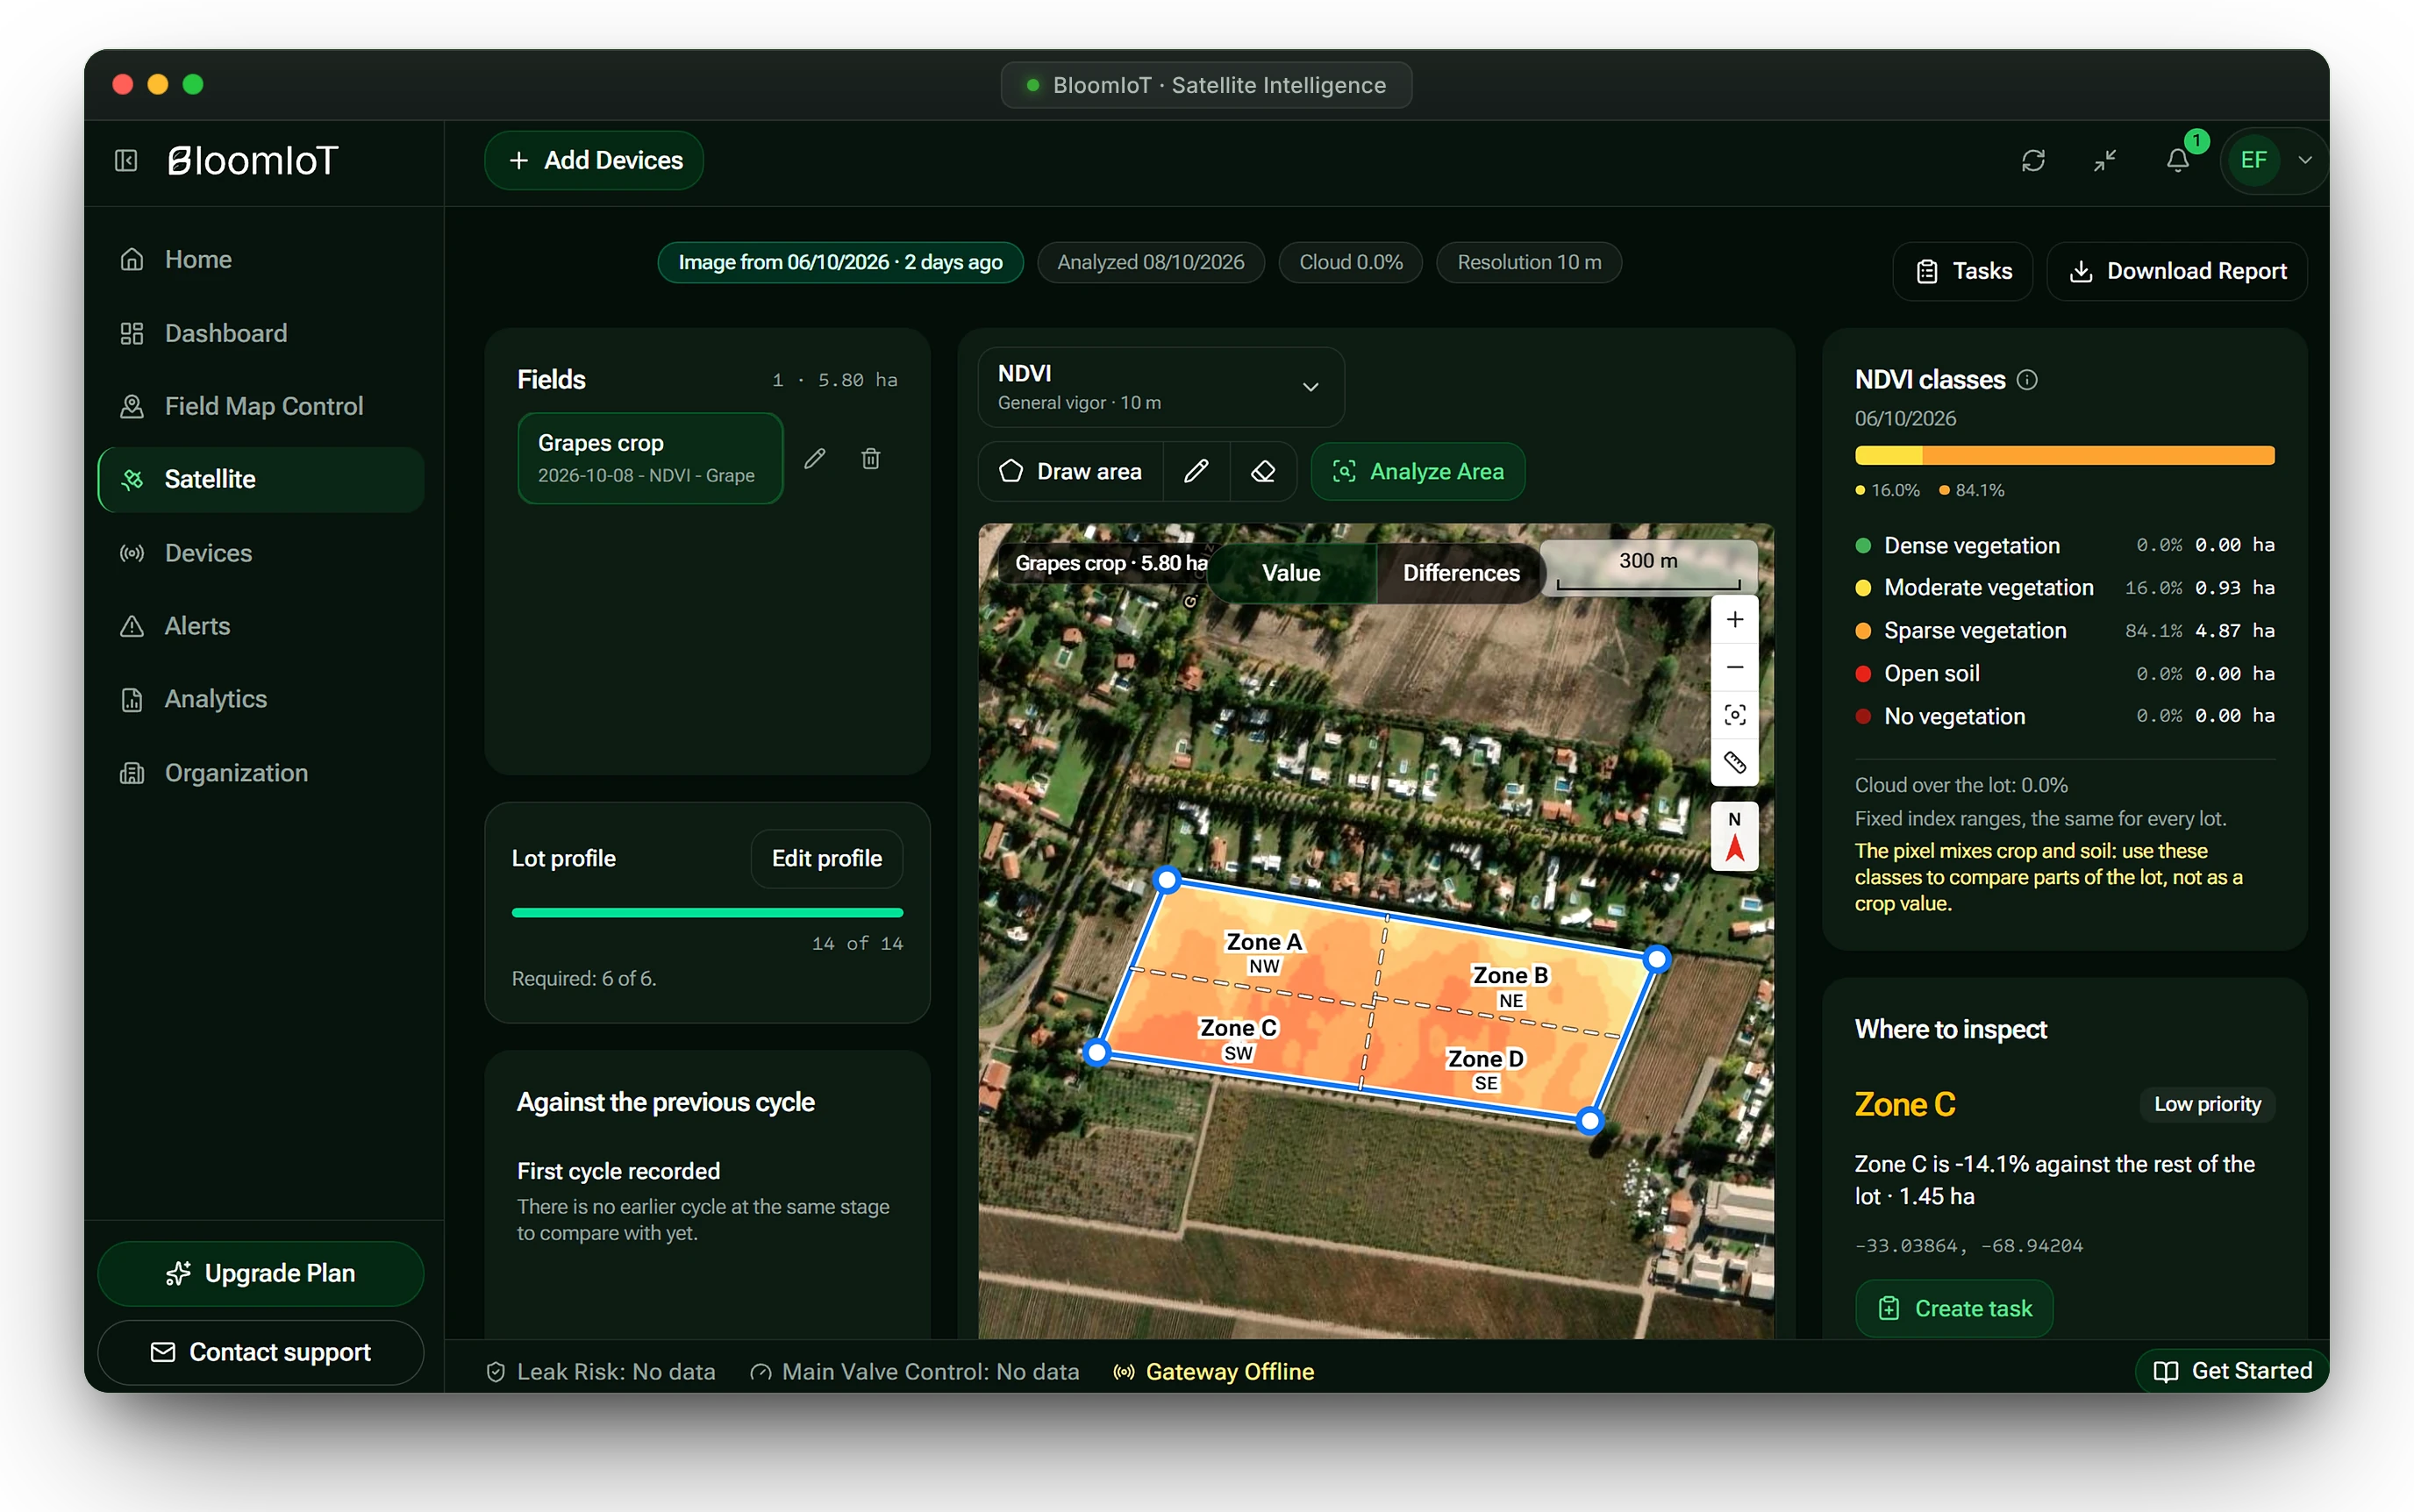2414x1512 pixels.
Task: Click the red Open soil swatch
Action: [1863, 674]
